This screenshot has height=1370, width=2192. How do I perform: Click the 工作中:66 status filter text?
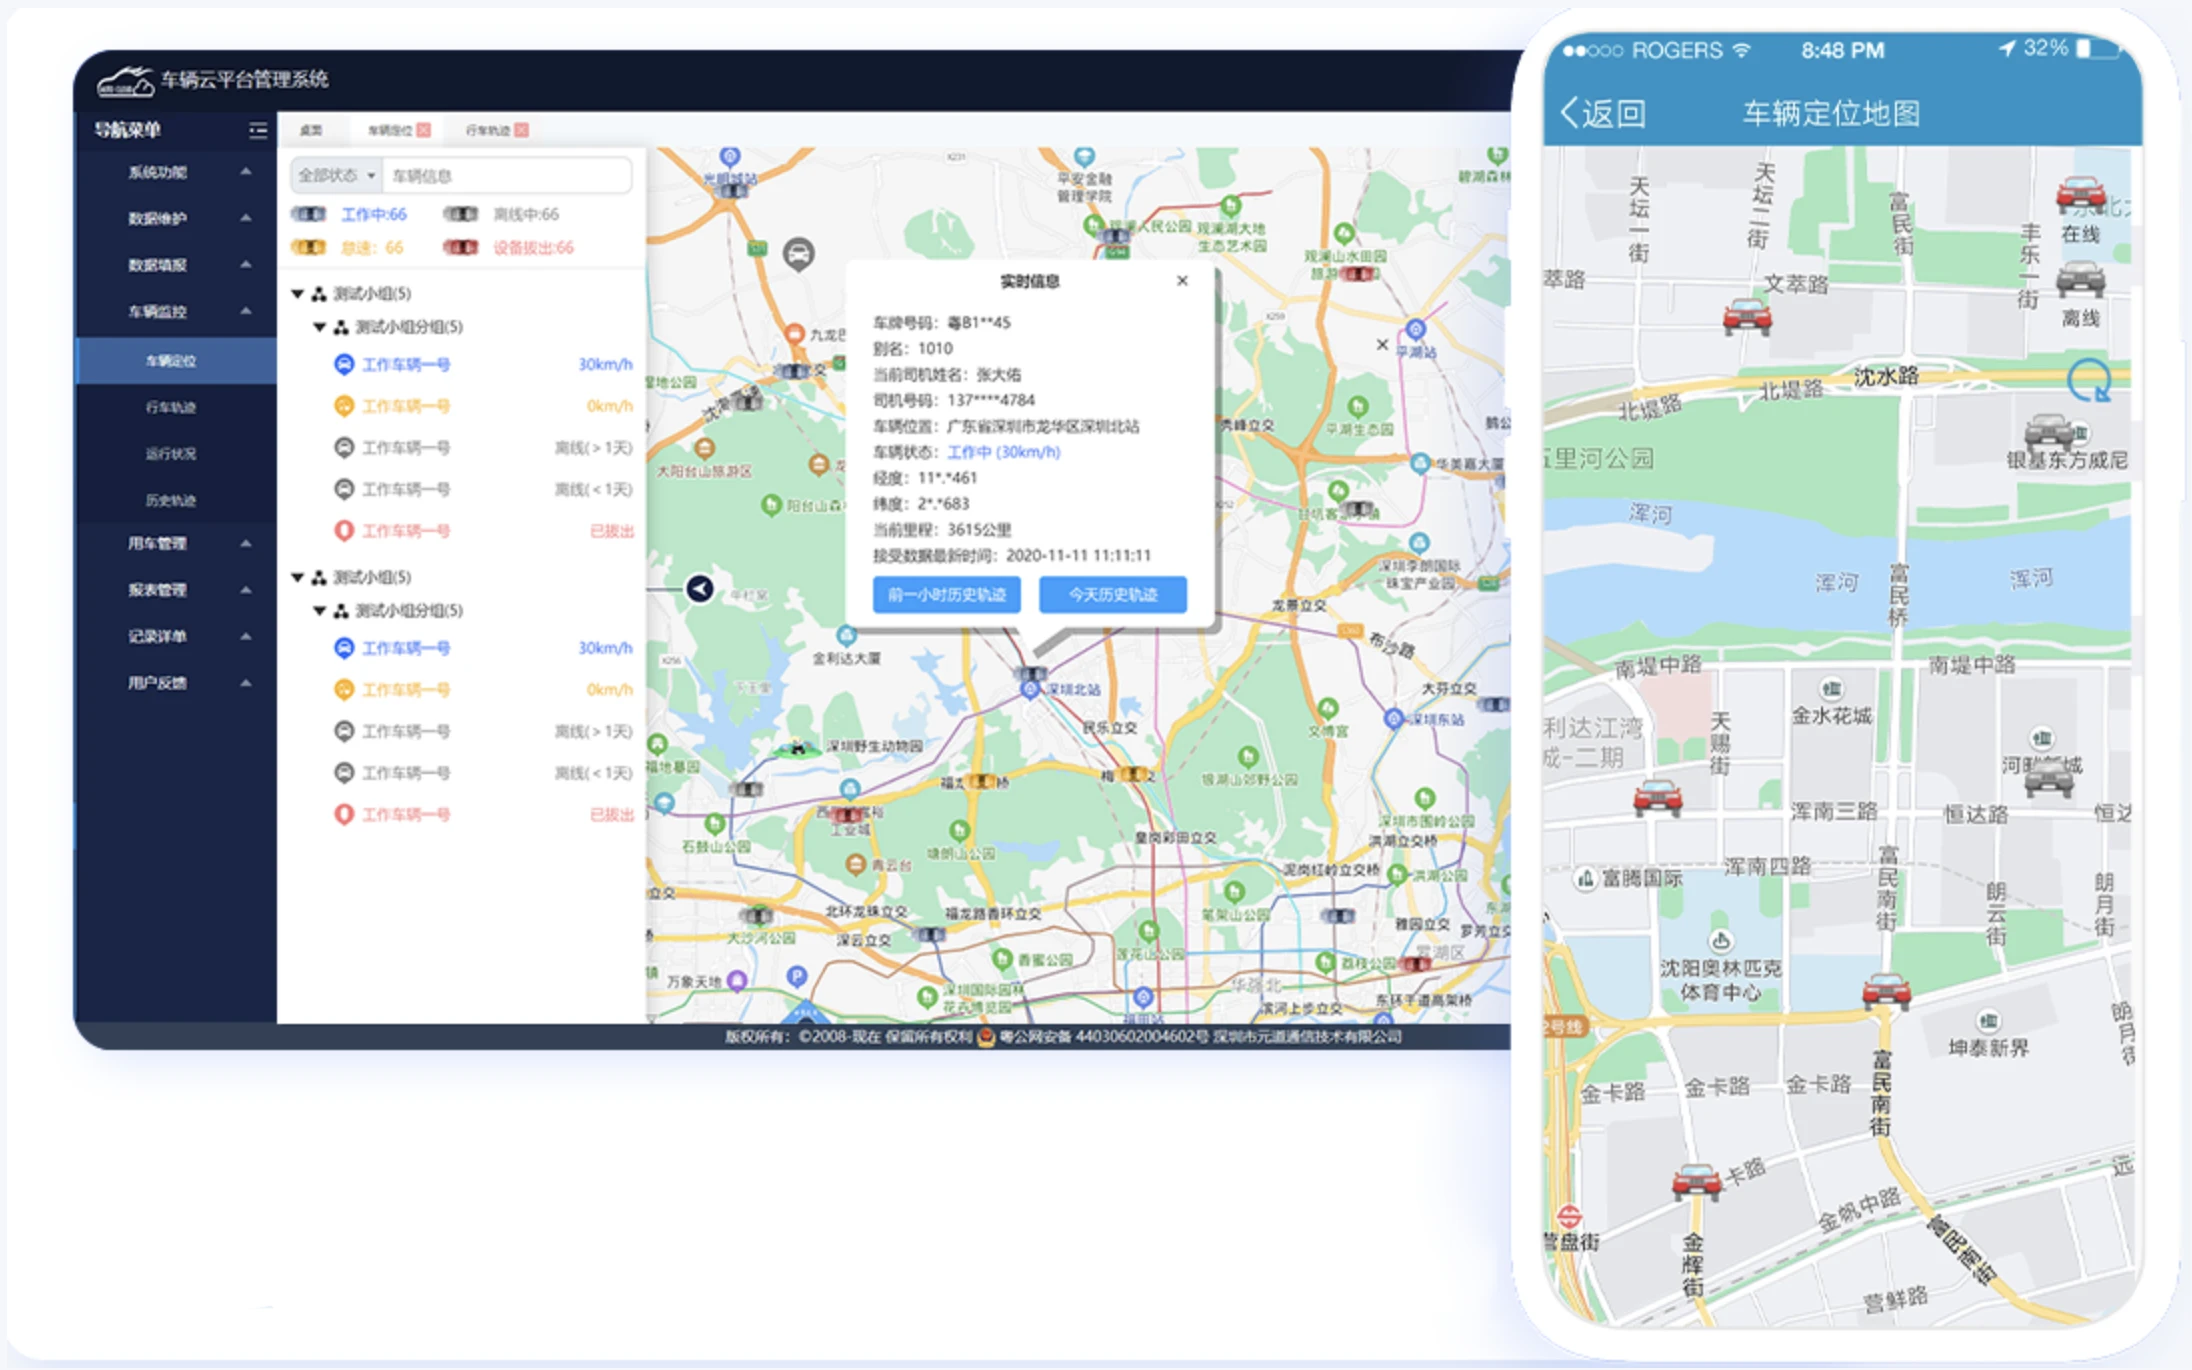coord(374,214)
